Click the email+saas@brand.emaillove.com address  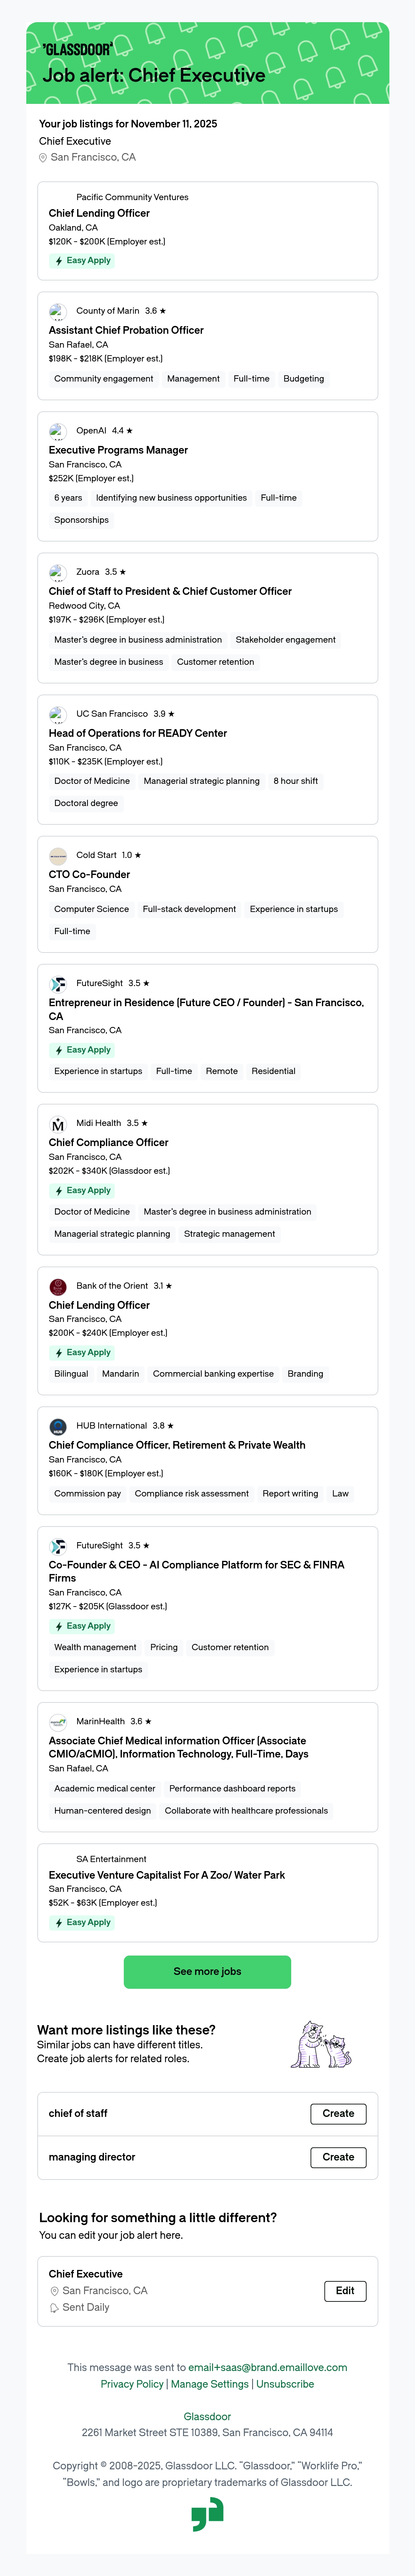(268, 2367)
